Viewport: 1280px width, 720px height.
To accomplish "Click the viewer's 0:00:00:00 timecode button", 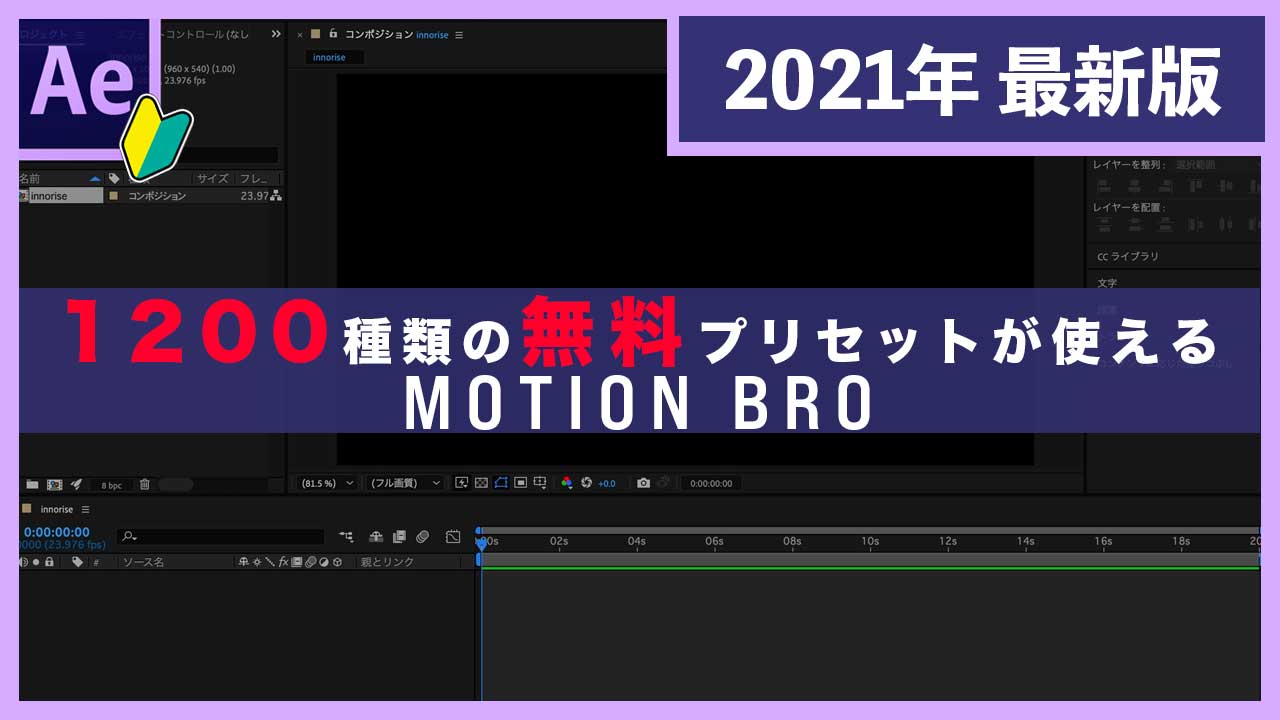I will pos(711,483).
